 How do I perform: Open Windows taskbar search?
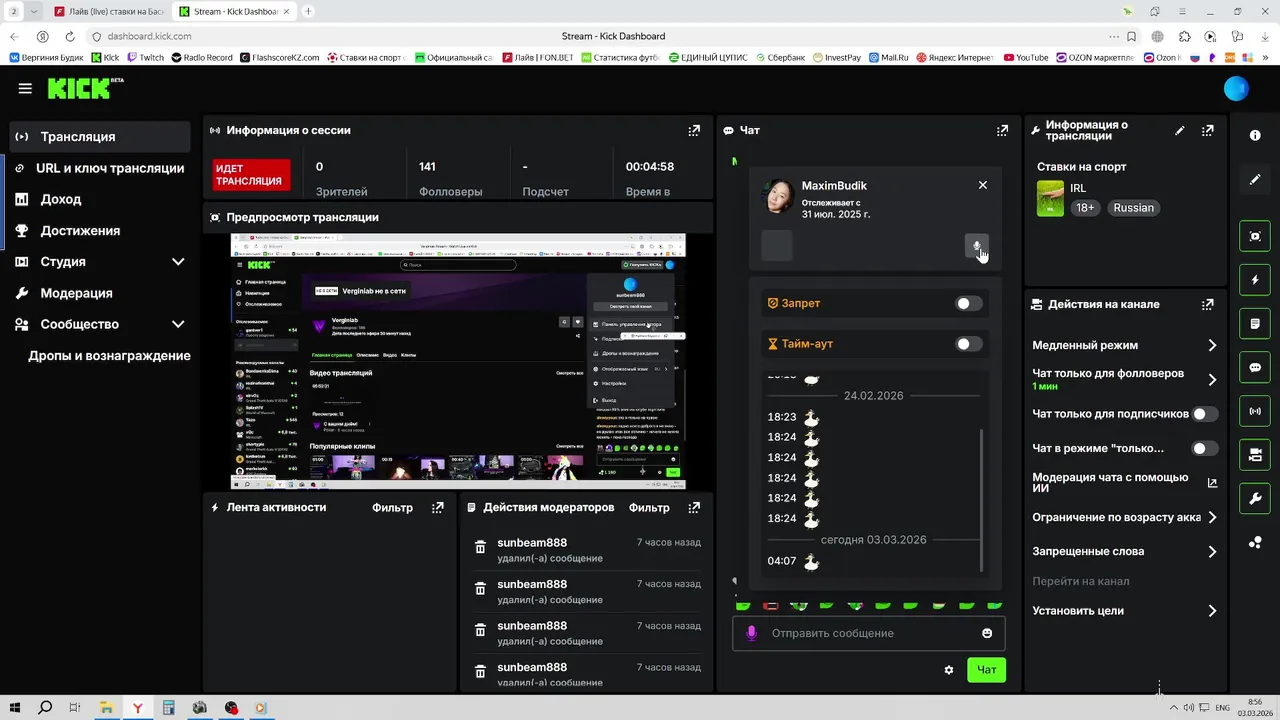(x=45, y=708)
